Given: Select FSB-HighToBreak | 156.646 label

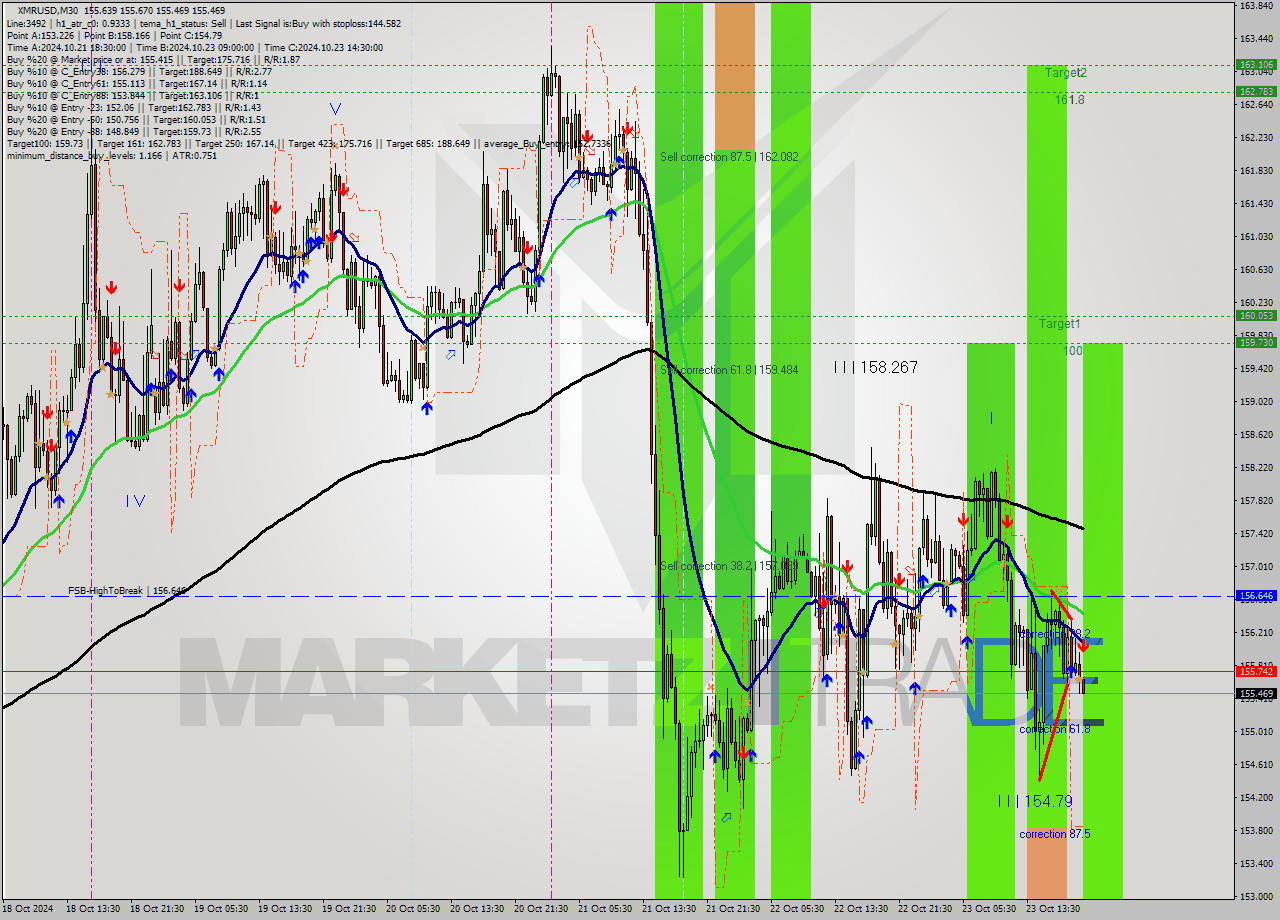Looking at the screenshot, I should tap(127, 591).
